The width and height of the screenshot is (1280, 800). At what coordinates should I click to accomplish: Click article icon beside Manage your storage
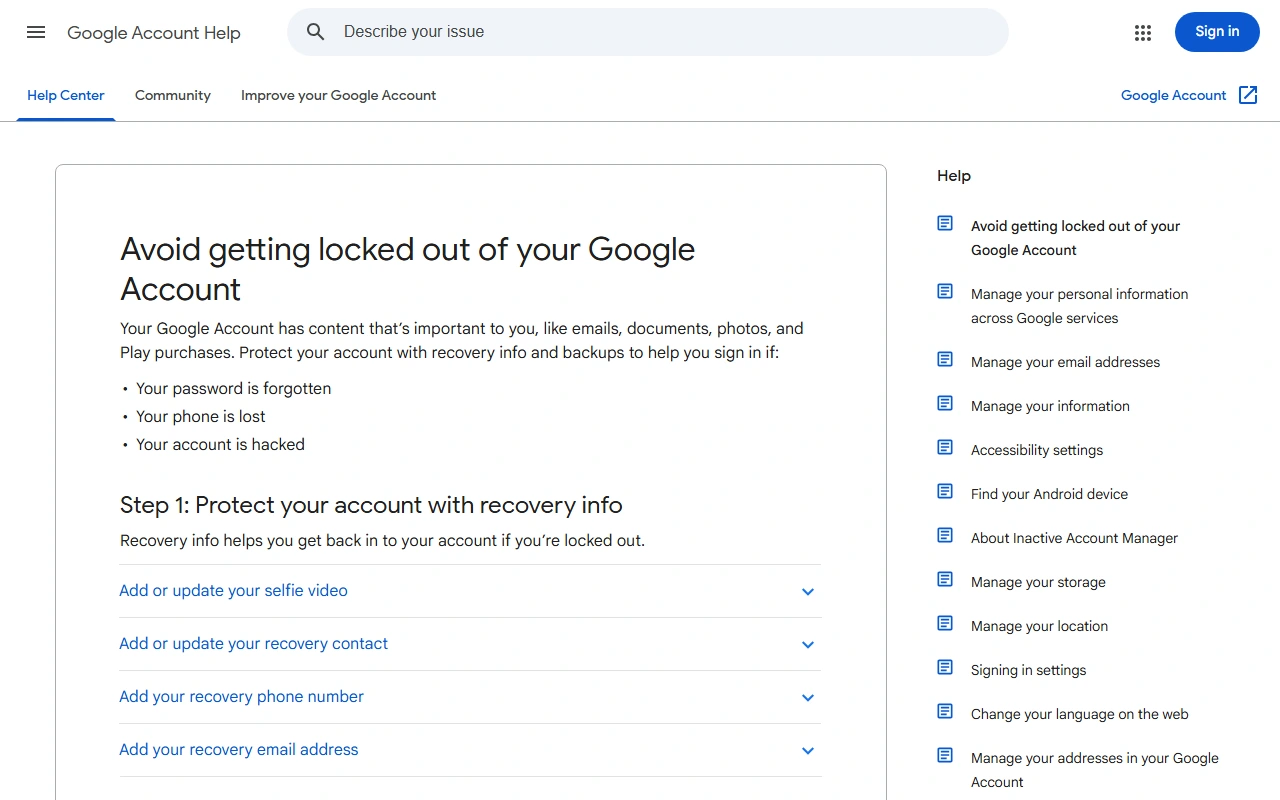(x=945, y=579)
